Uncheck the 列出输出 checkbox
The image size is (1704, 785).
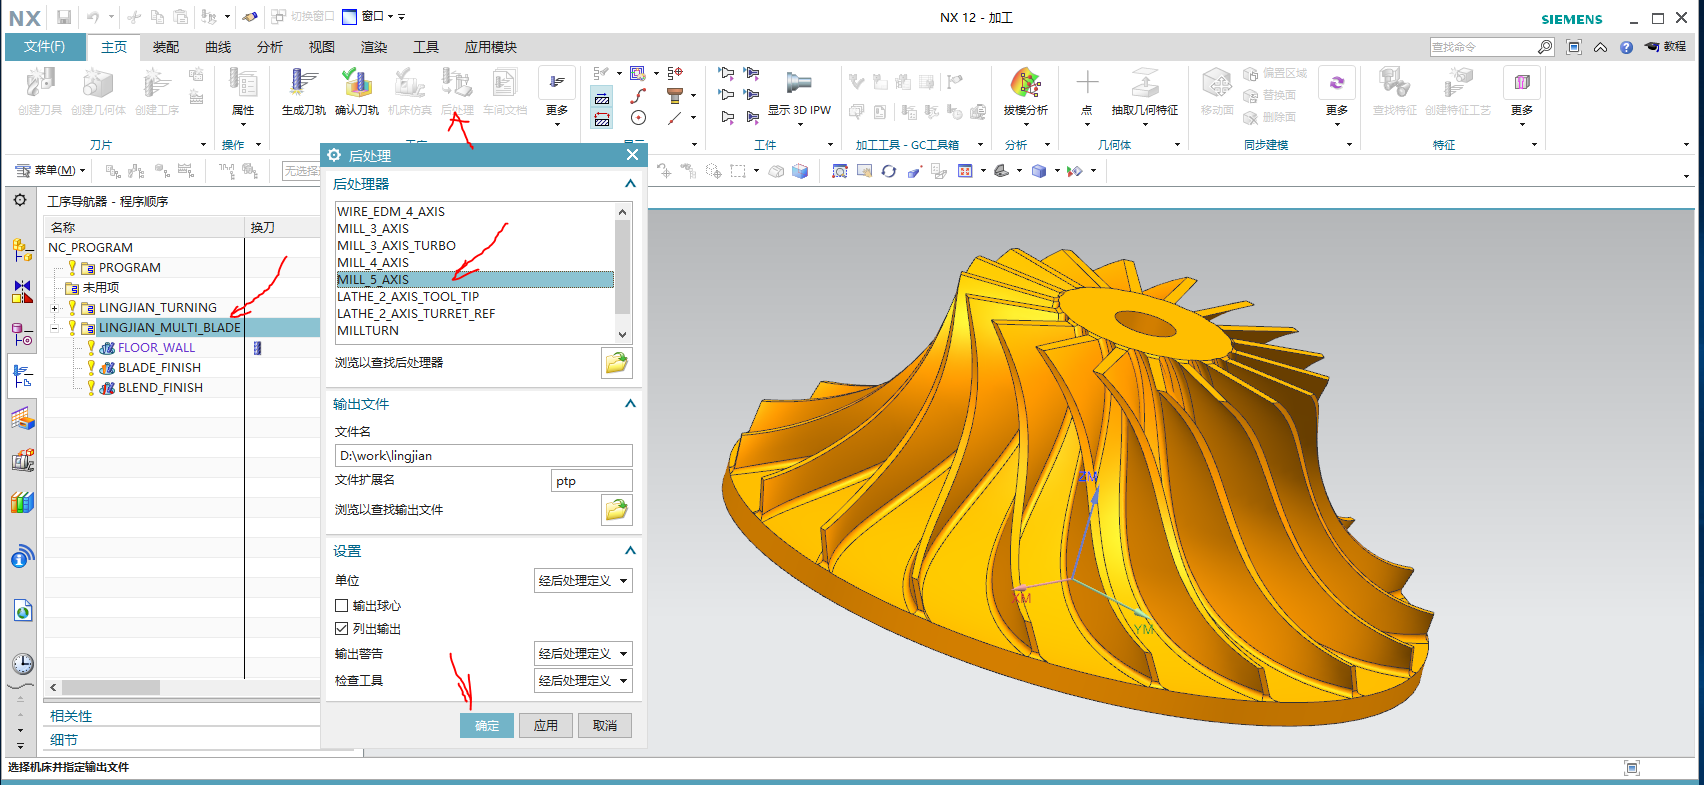click(x=342, y=629)
